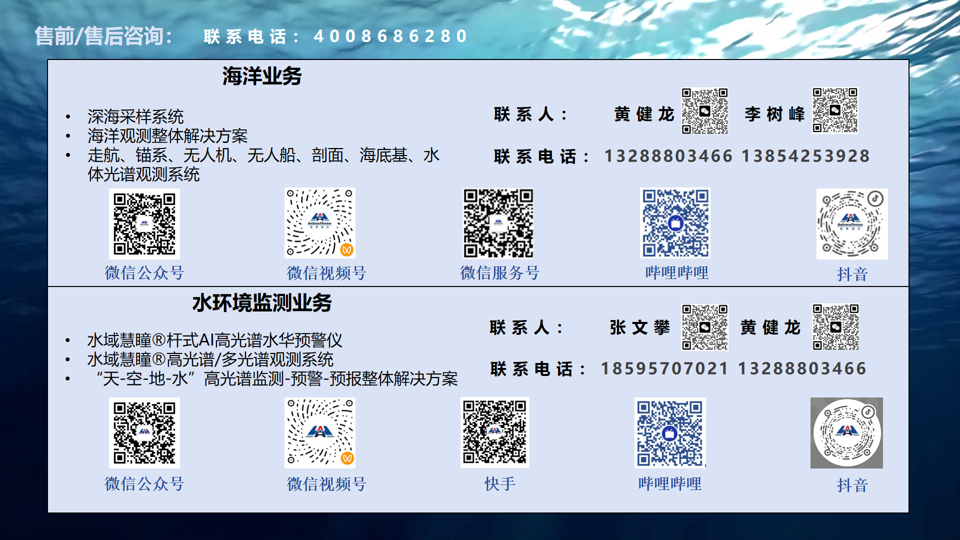Click the 微信公众号 label under 海洋业务
The height and width of the screenshot is (540, 960).
pyautogui.click(x=144, y=273)
